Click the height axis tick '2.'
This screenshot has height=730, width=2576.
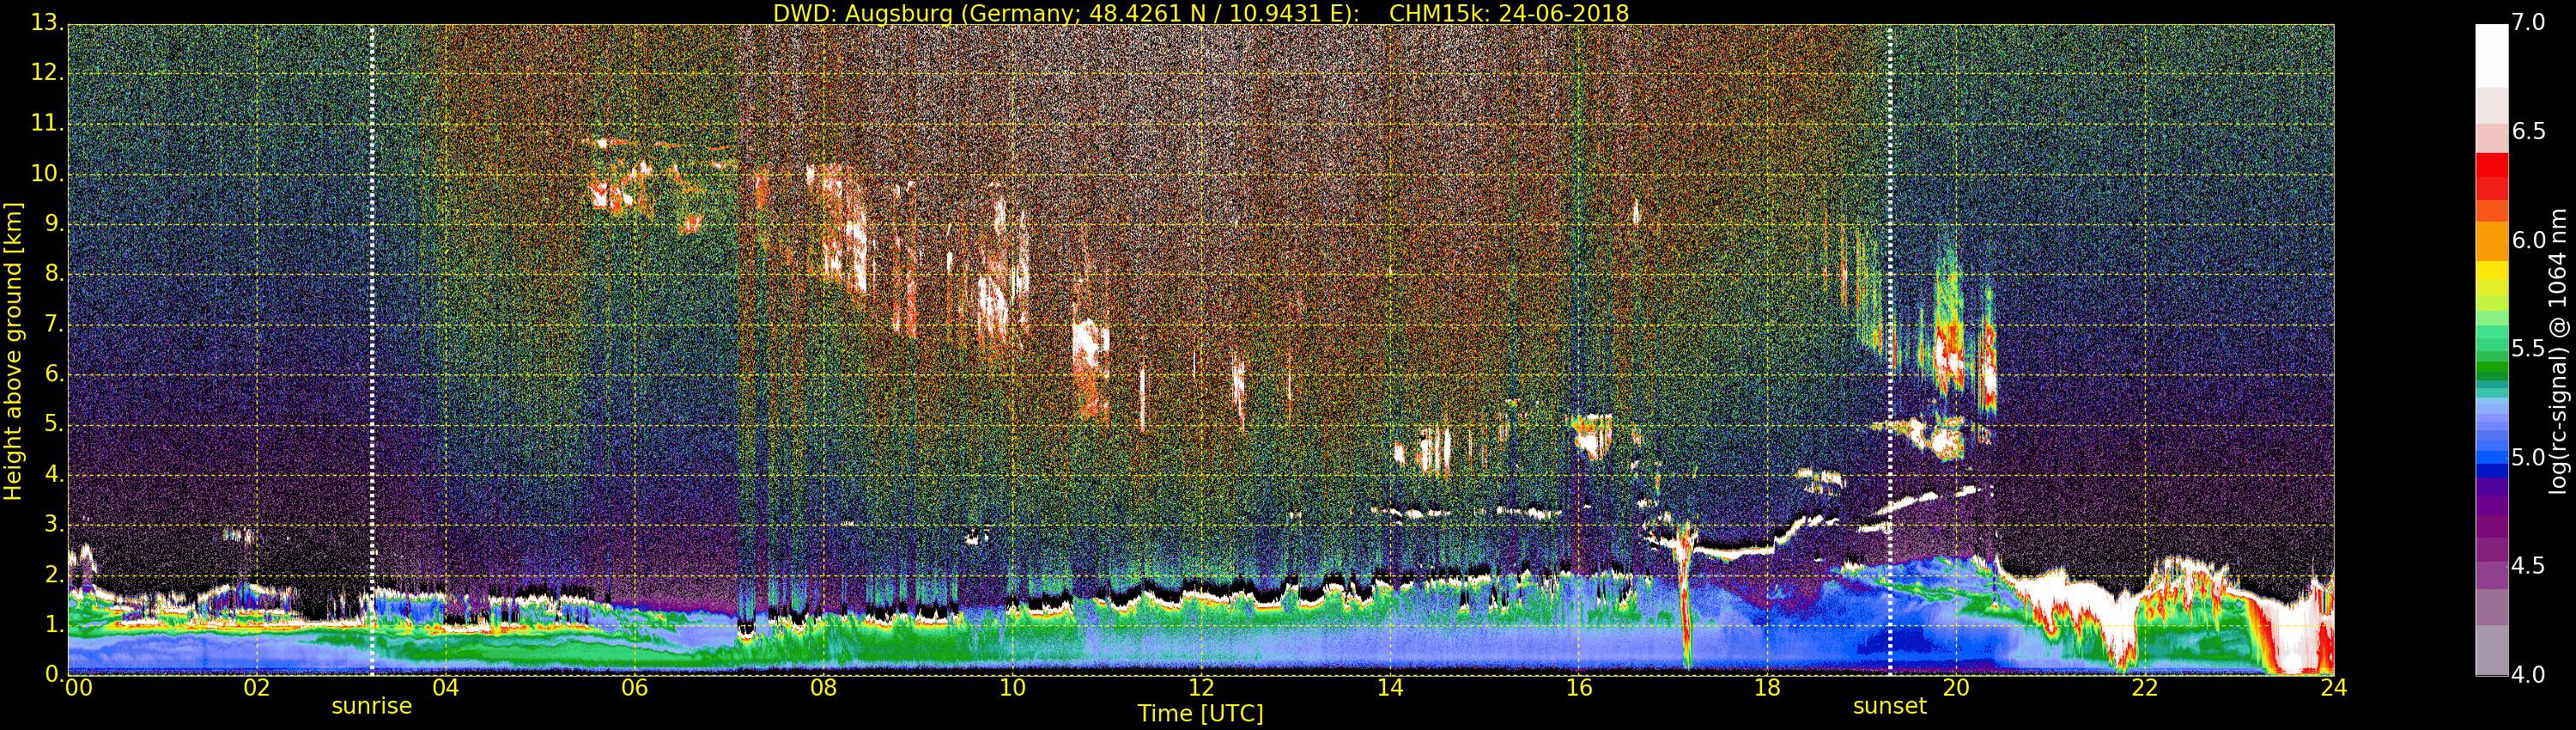pos(54,574)
